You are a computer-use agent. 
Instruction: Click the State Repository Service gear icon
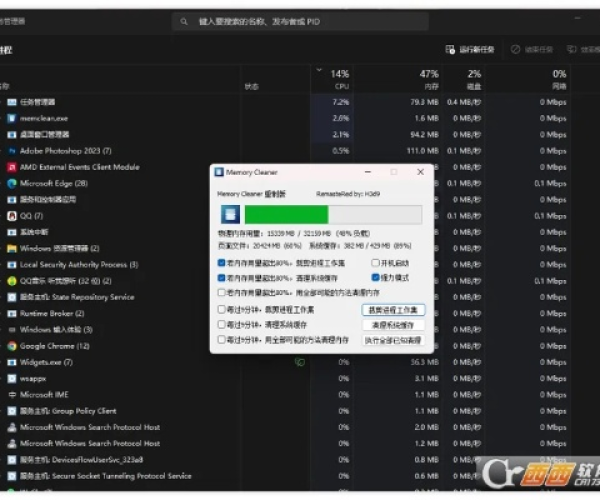coord(12,297)
